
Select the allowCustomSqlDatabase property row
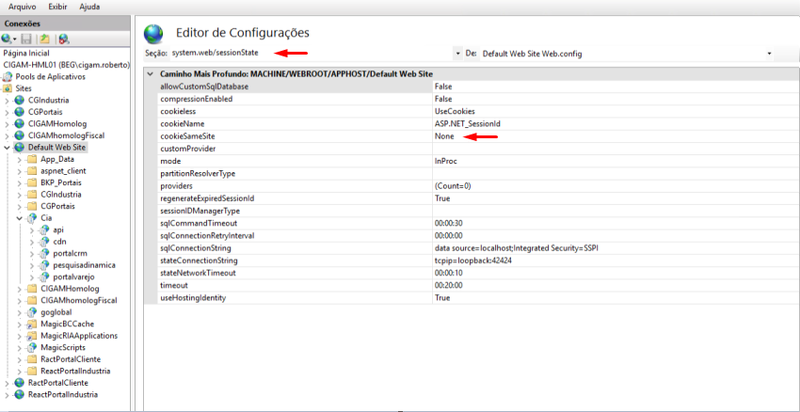coord(471,87)
